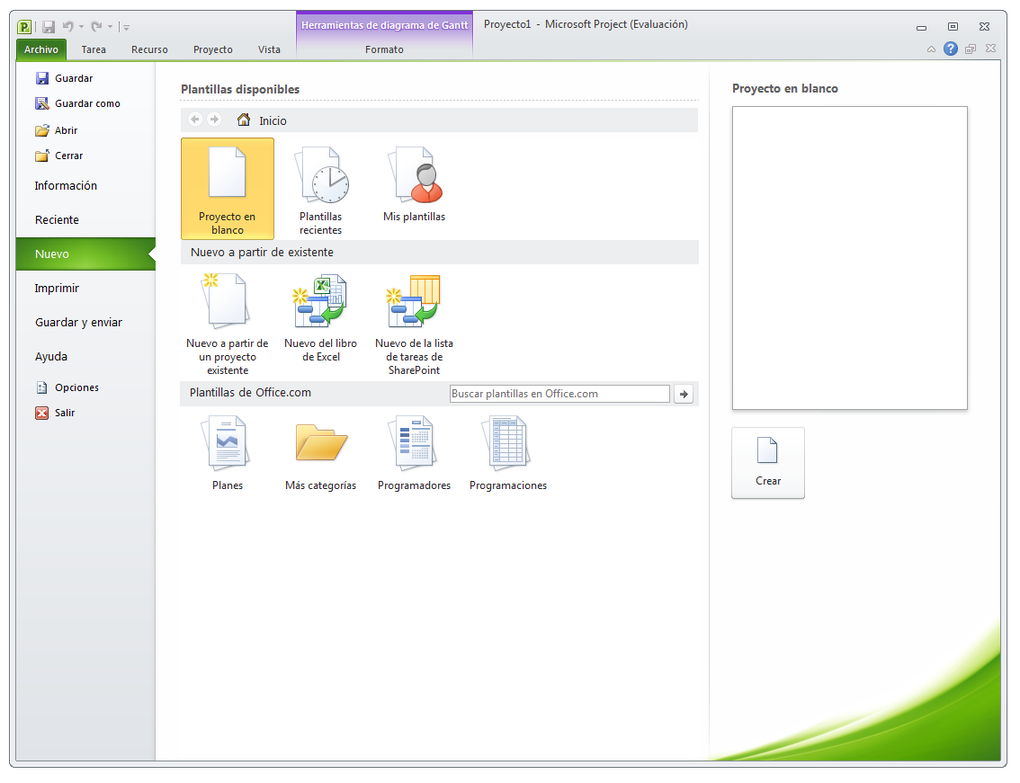Choose Nuevo a partir de un proyecto existente

227,324
